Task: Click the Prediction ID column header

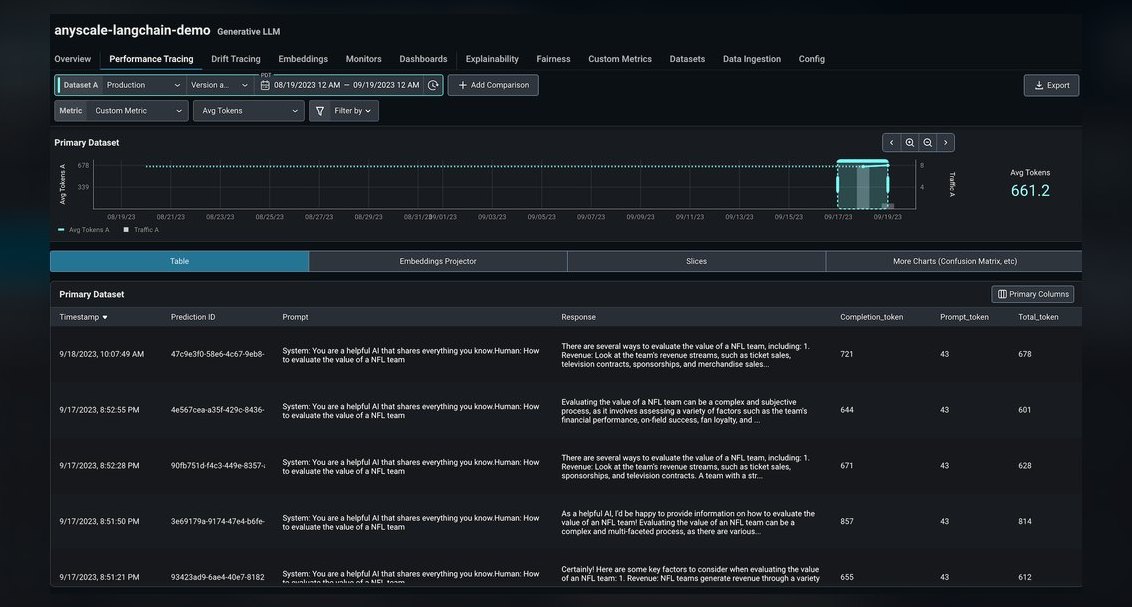Action: tap(193, 318)
